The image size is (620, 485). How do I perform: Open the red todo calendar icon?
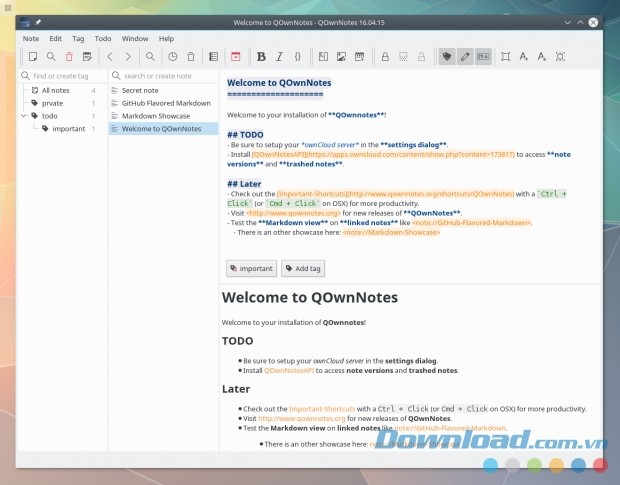[x=236, y=57]
